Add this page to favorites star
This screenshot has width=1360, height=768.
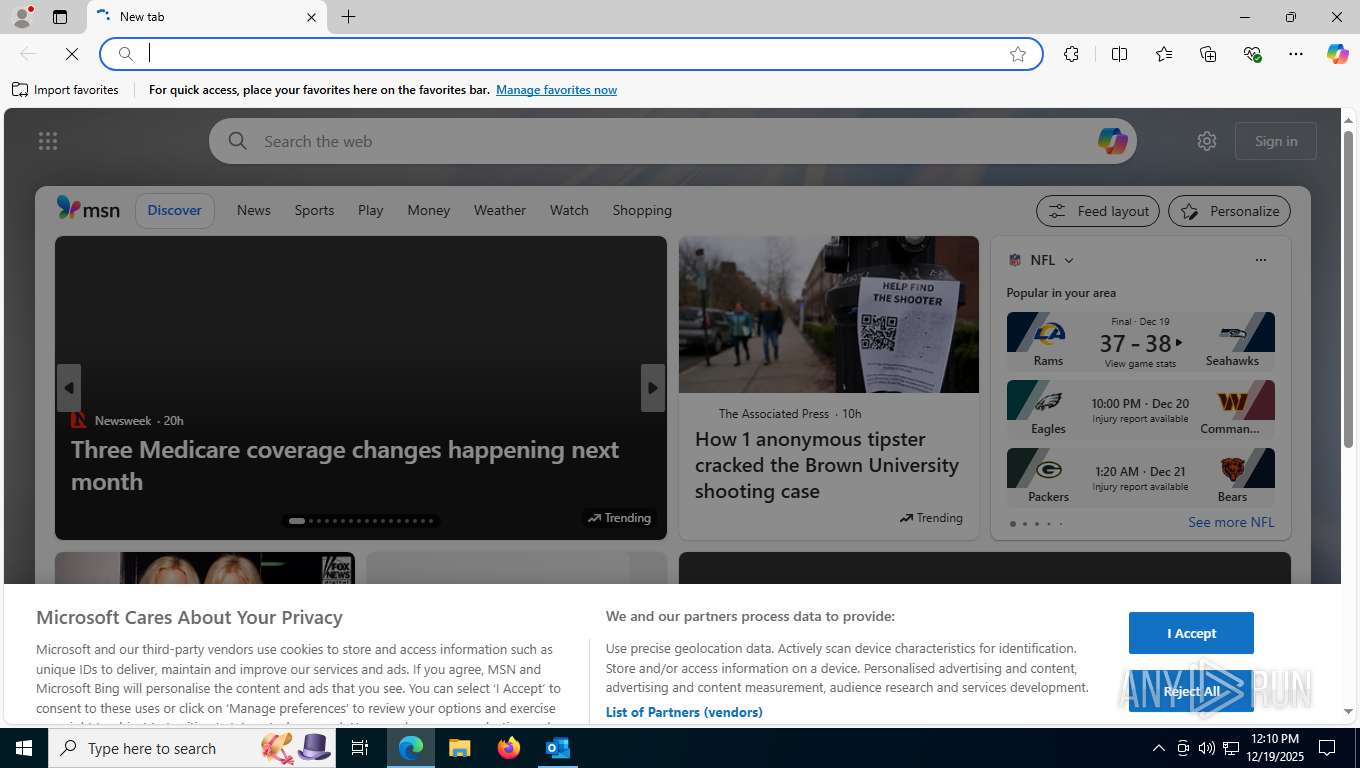click(1018, 54)
